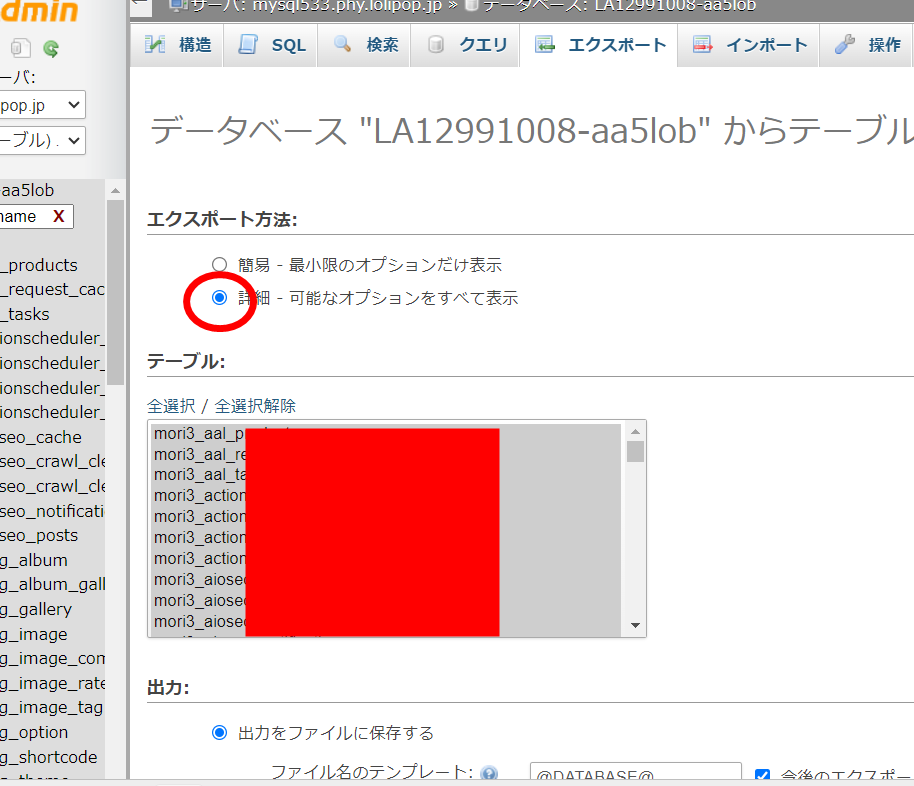The width and height of the screenshot is (914, 786).
Task: Collapse sidebar using the left arrow icon
Action: pos(140,5)
